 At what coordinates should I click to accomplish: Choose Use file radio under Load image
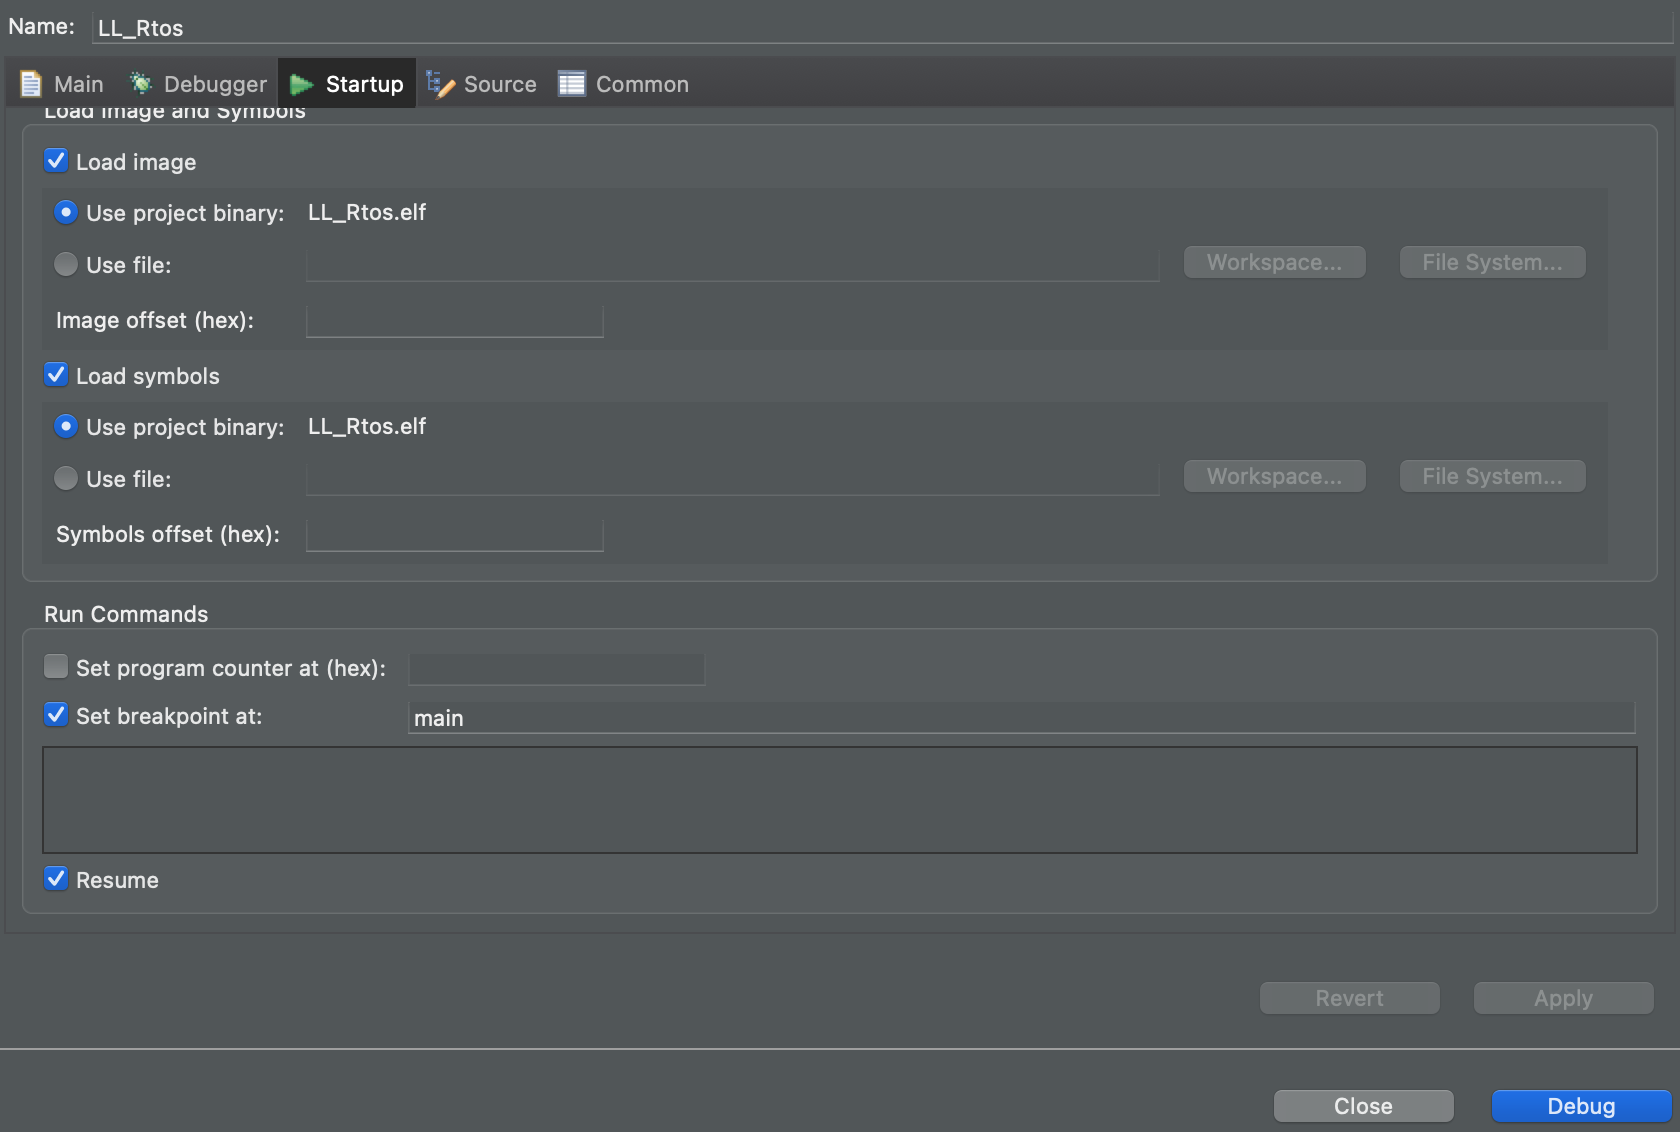[x=66, y=264]
